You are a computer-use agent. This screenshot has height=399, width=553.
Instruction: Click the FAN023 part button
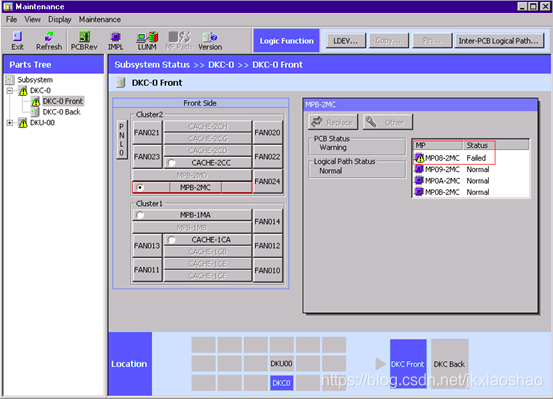[147, 156]
